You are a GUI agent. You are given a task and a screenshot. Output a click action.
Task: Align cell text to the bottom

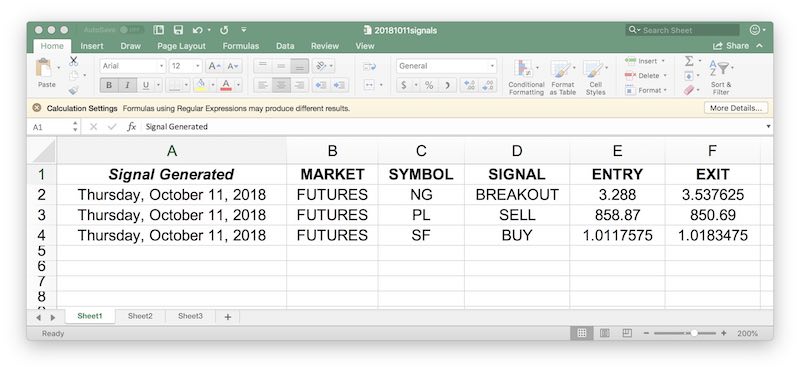click(300, 66)
